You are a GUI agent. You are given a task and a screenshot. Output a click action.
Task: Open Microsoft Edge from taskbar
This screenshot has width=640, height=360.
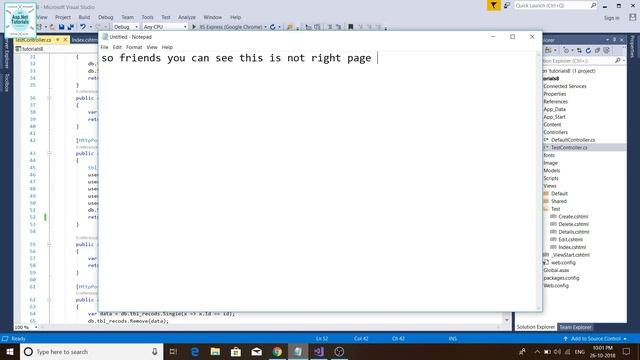[195, 351]
